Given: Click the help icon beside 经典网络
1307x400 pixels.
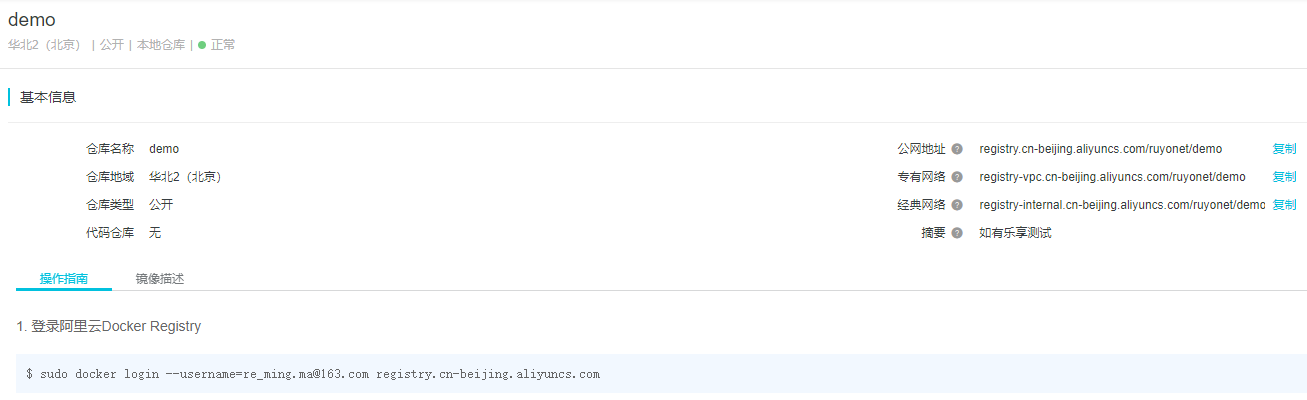Looking at the screenshot, I should pos(957,205).
